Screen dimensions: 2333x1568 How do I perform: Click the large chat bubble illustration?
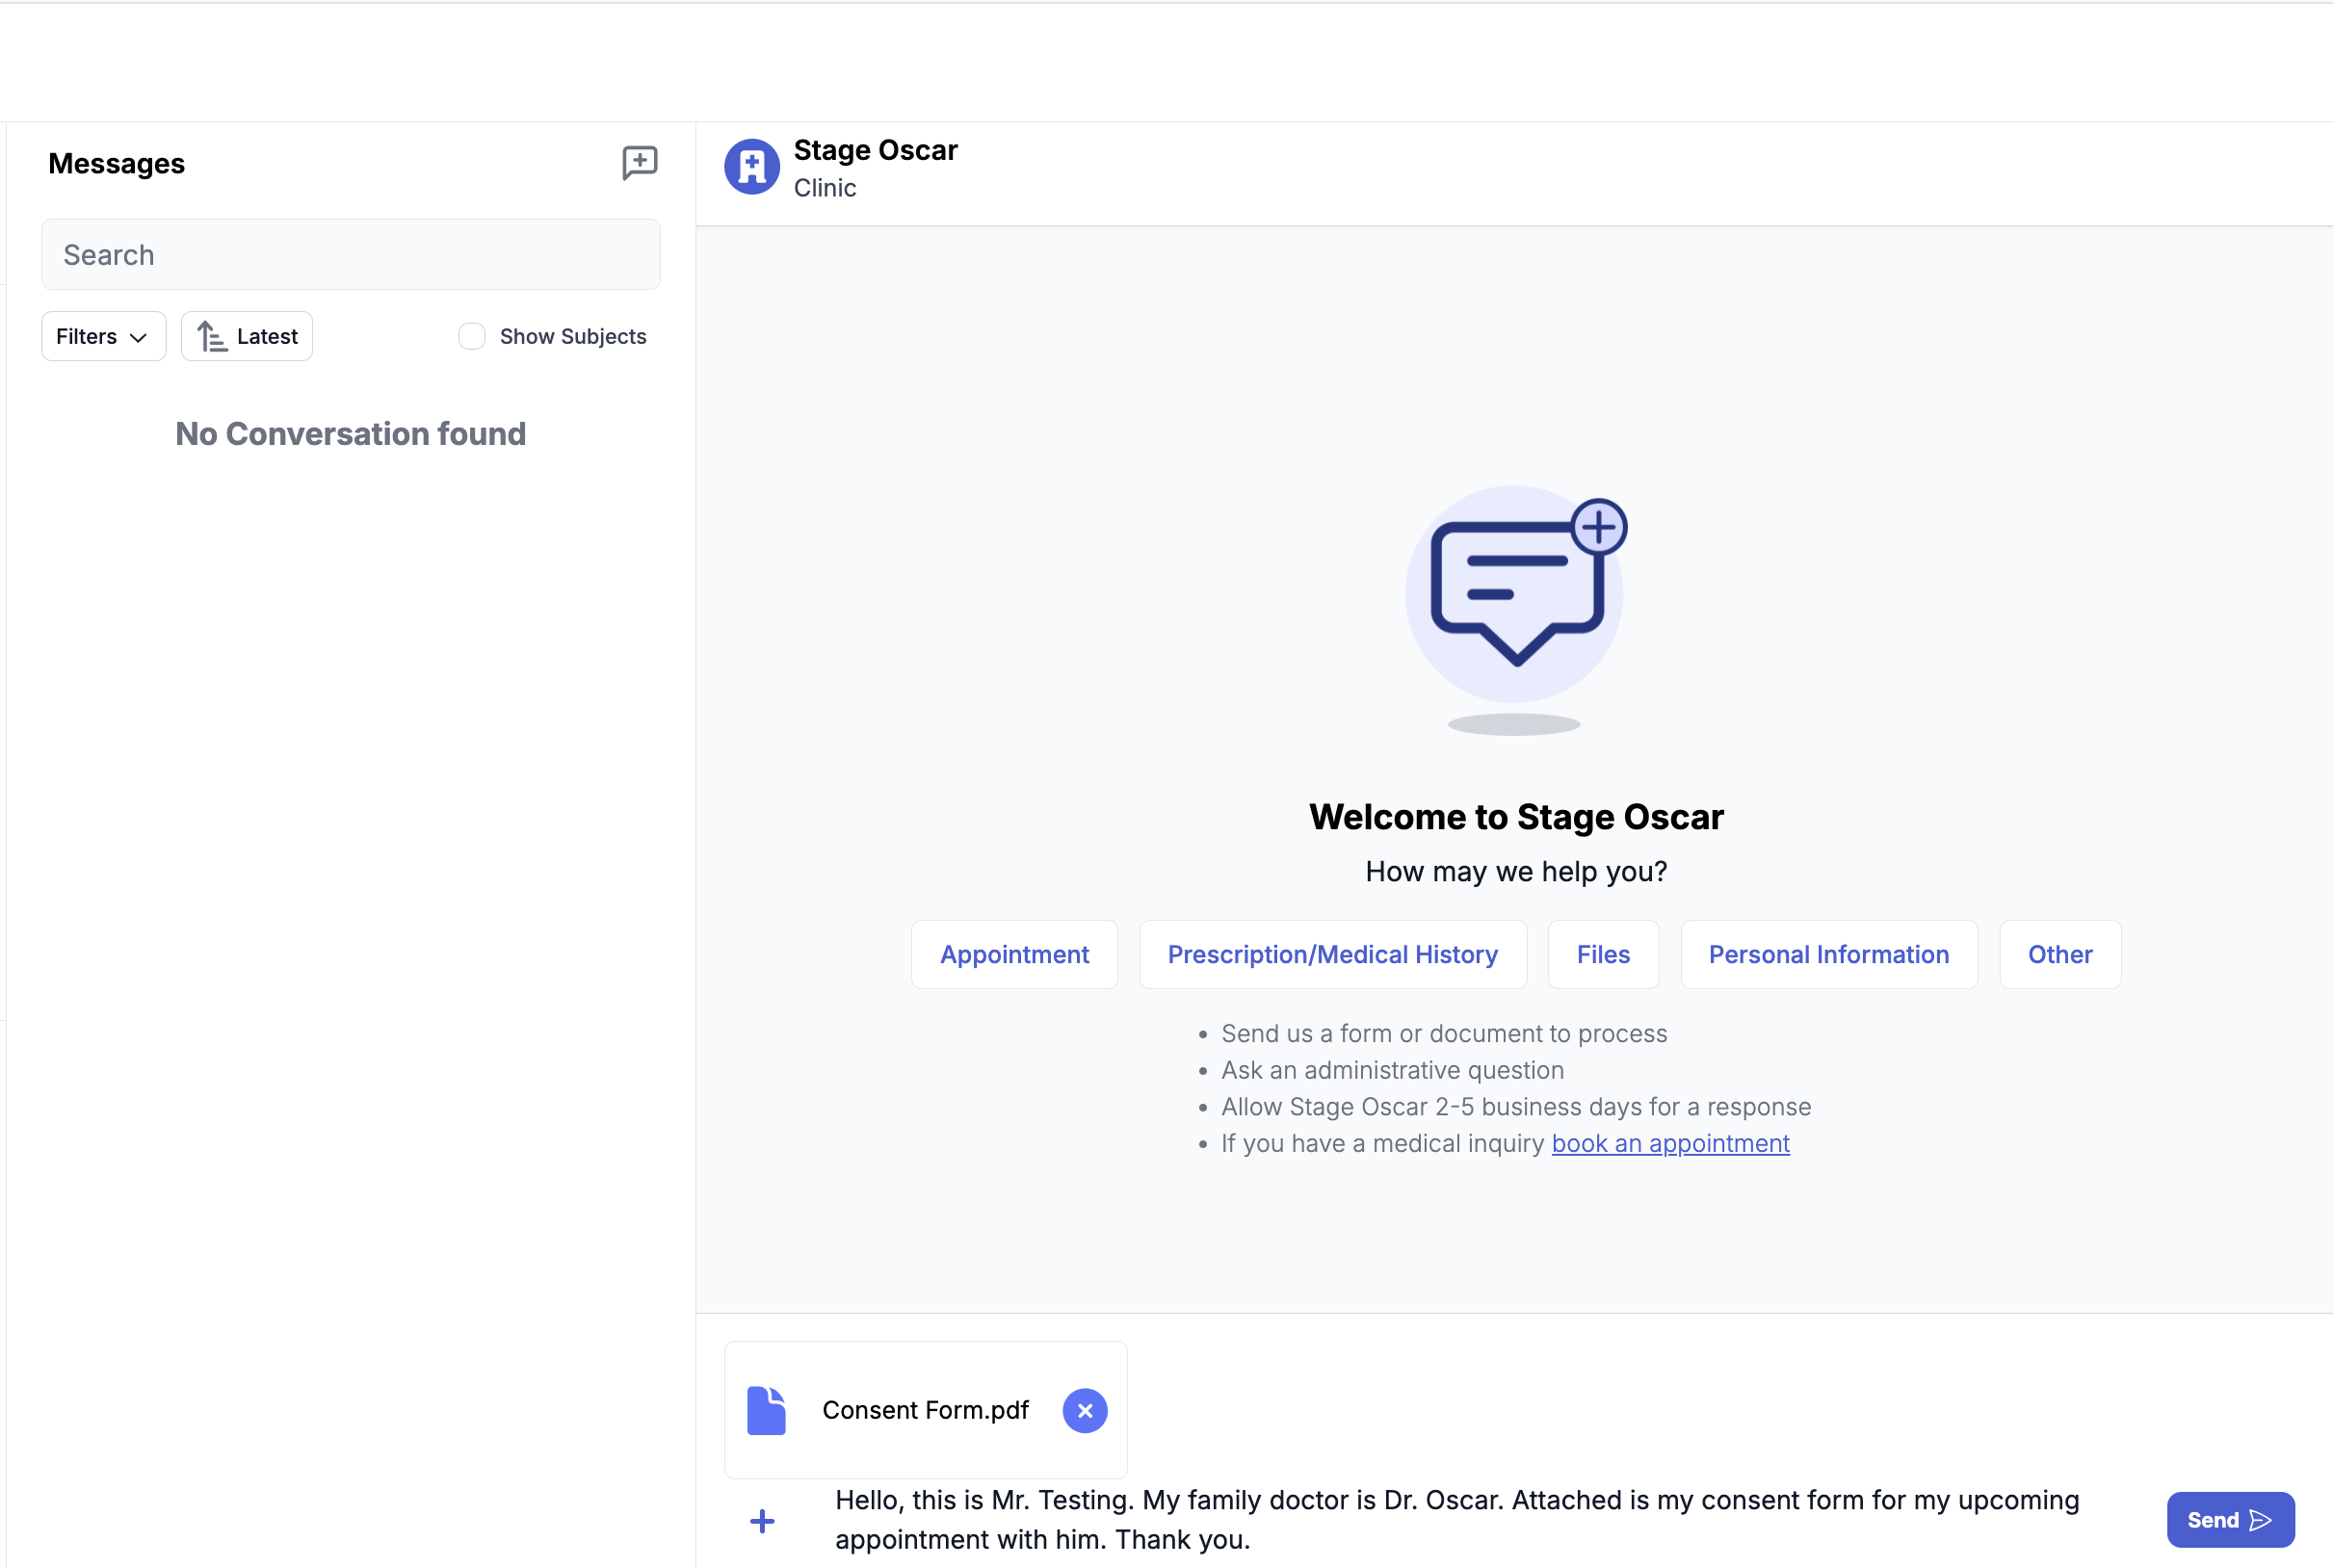1515,595
